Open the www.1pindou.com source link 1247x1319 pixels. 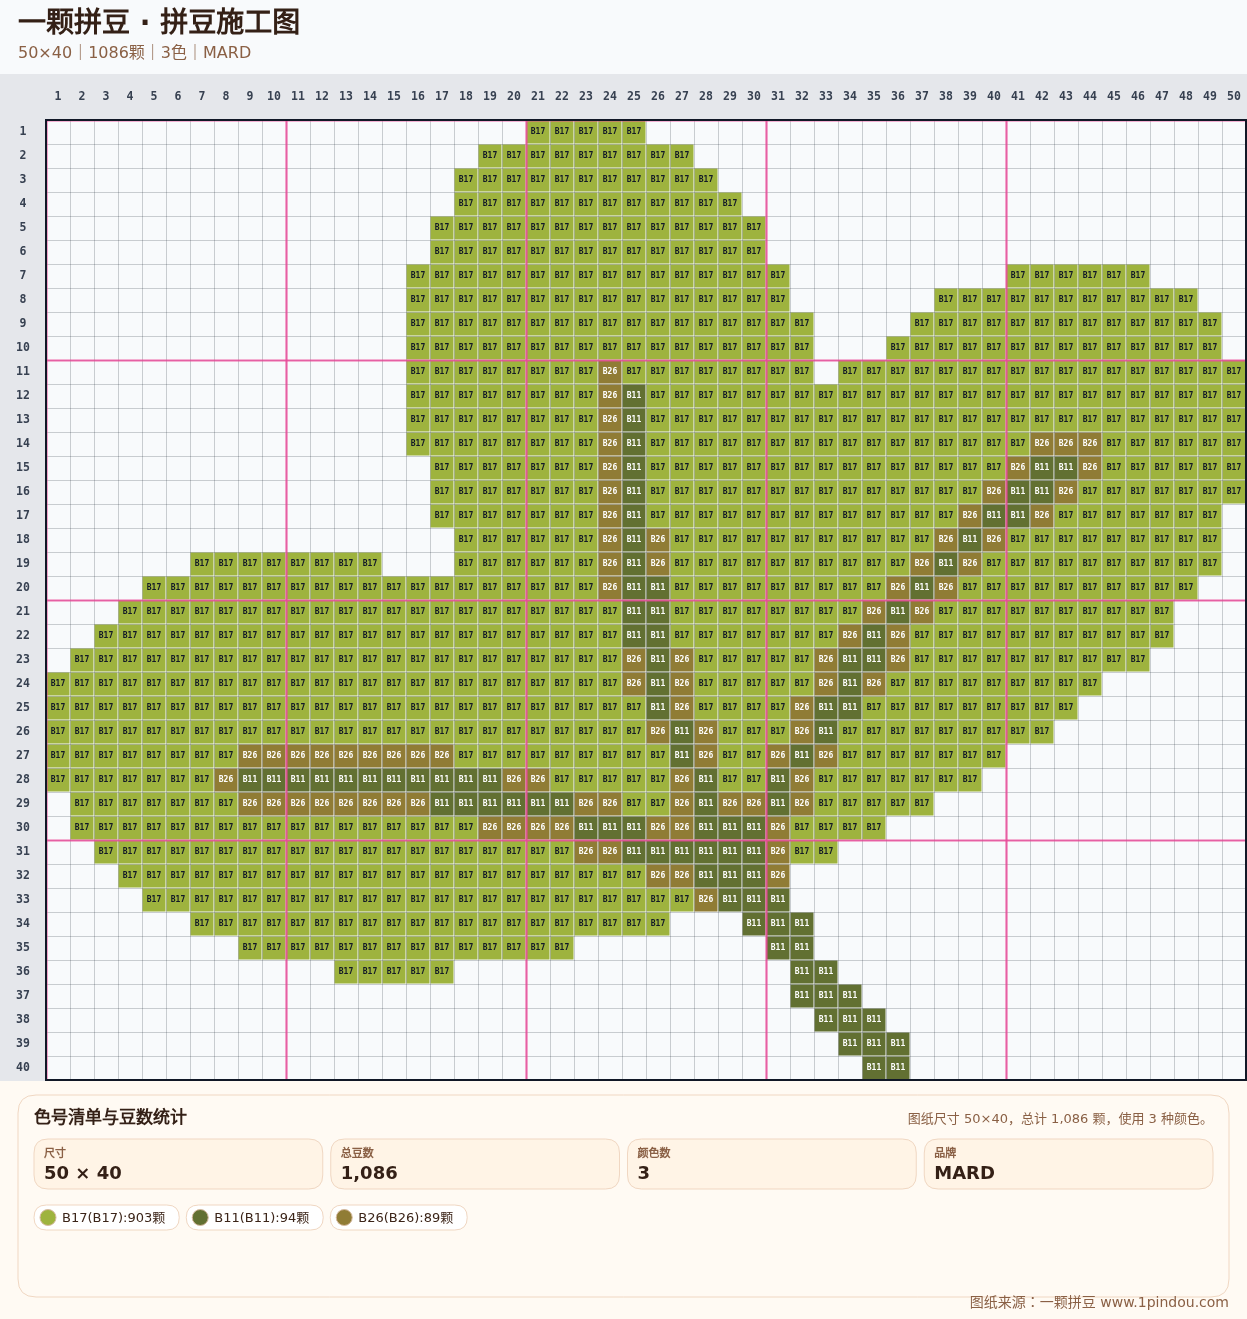click(1164, 1302)
